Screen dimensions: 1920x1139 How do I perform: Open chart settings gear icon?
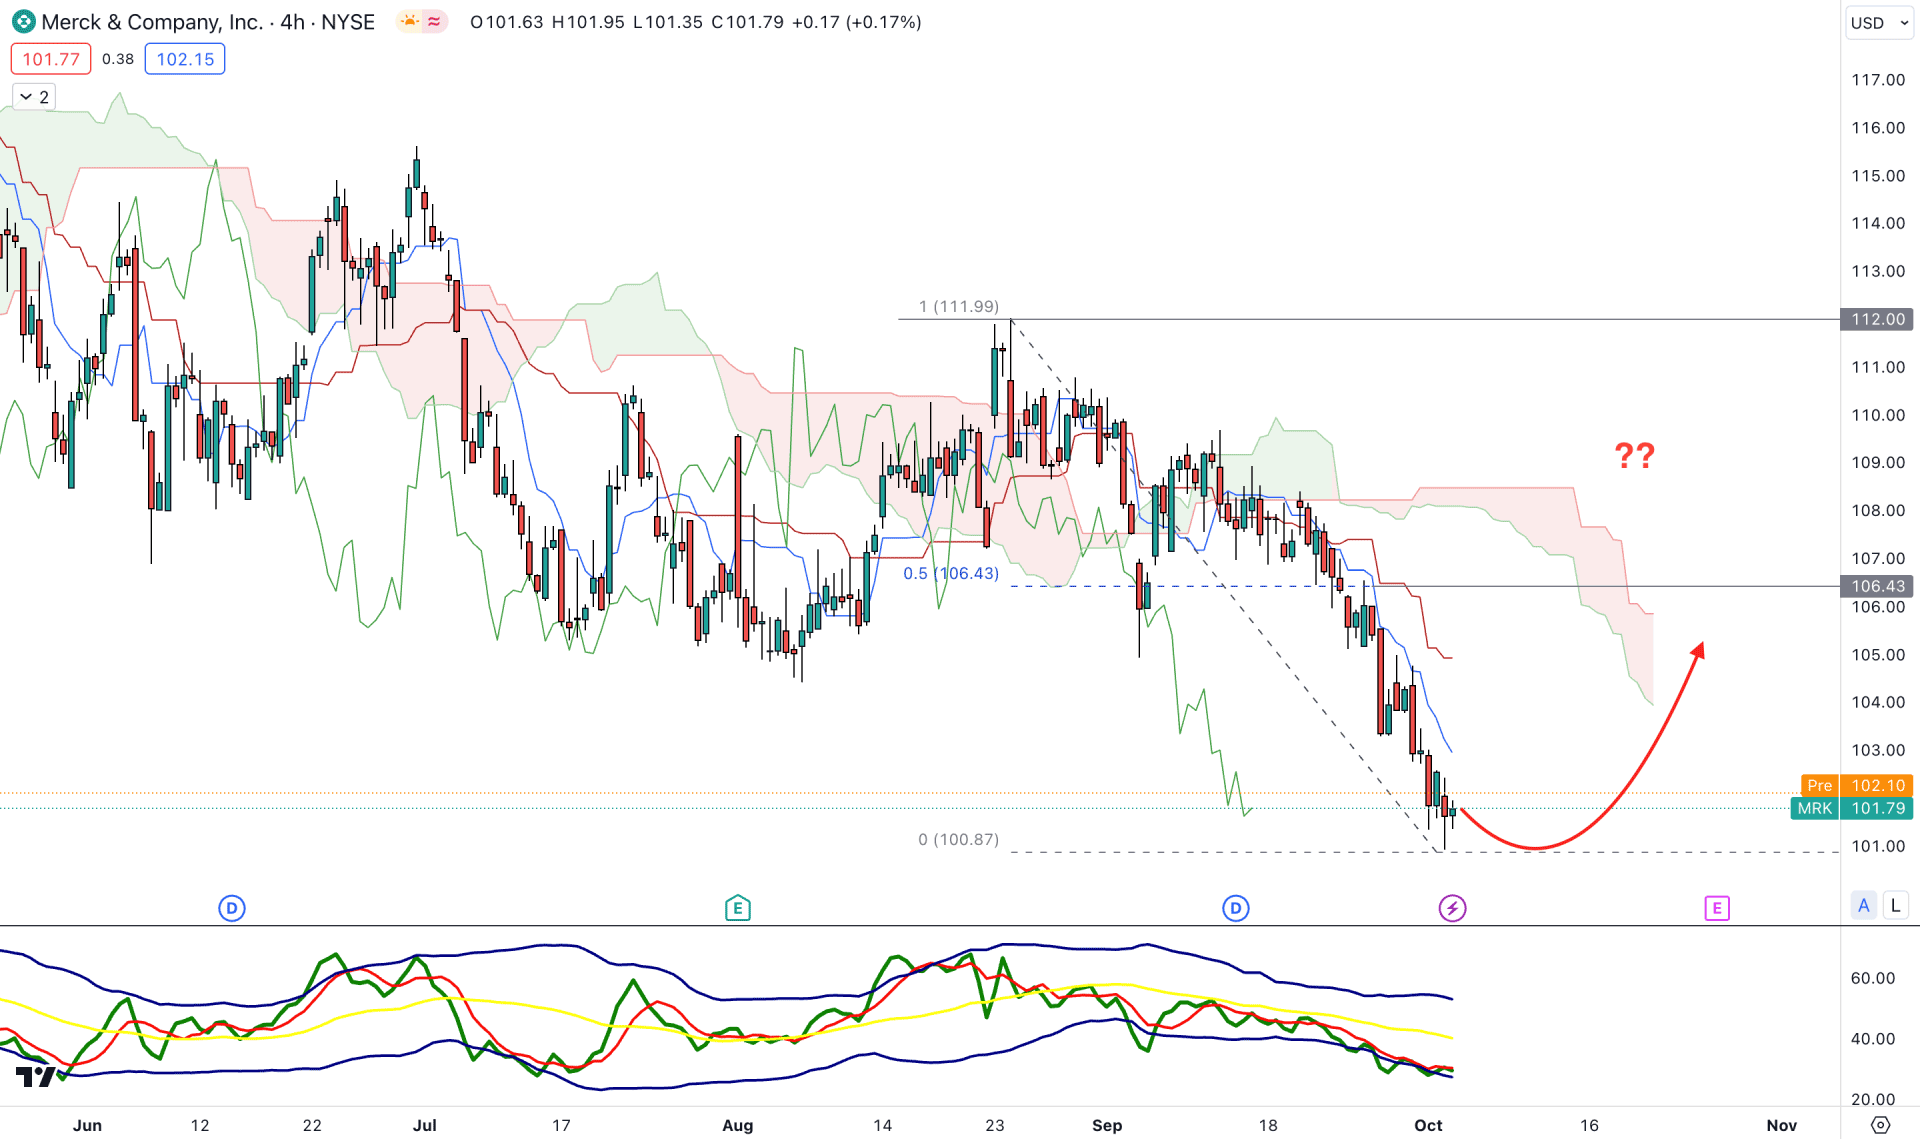pos(1880,1125)
